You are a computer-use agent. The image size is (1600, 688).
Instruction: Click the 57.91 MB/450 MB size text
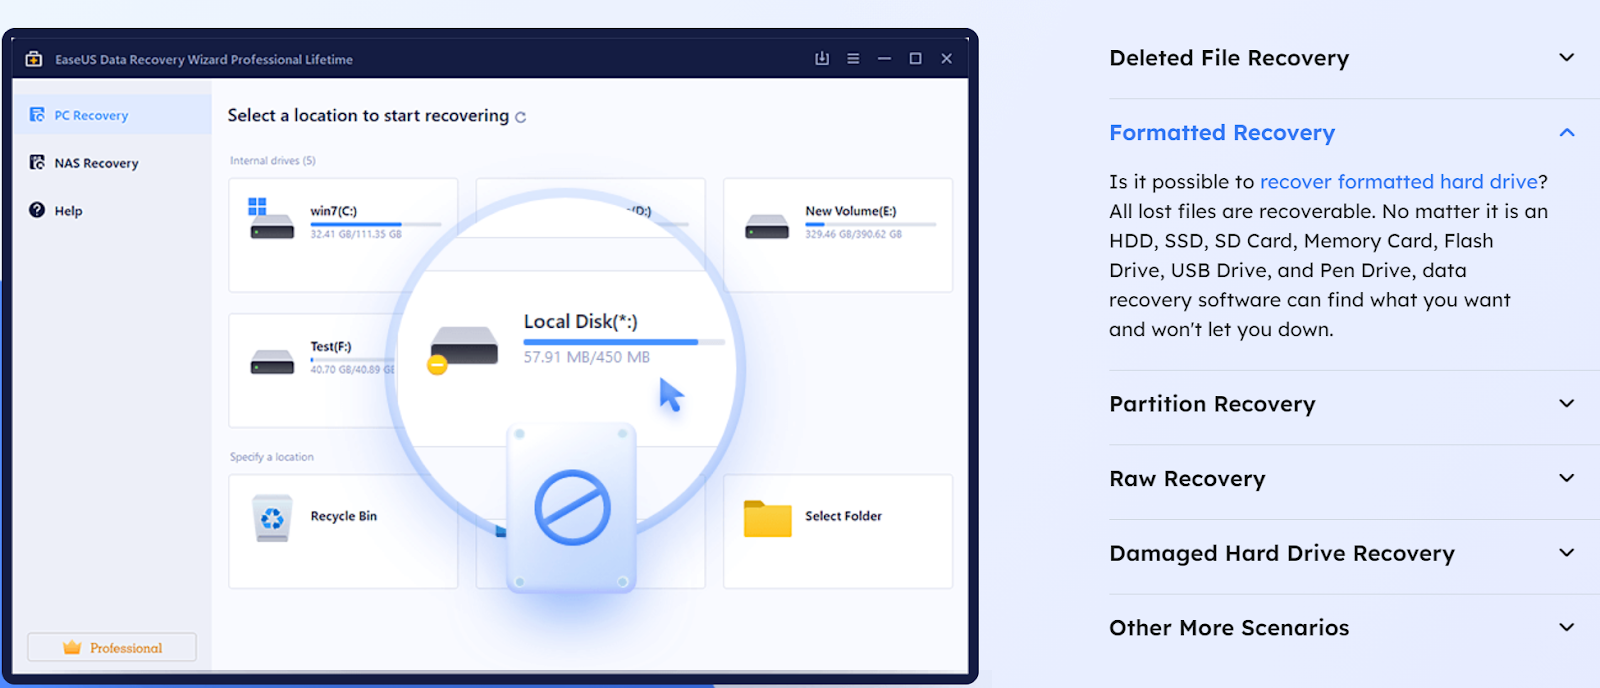click(x=587, y=357)
